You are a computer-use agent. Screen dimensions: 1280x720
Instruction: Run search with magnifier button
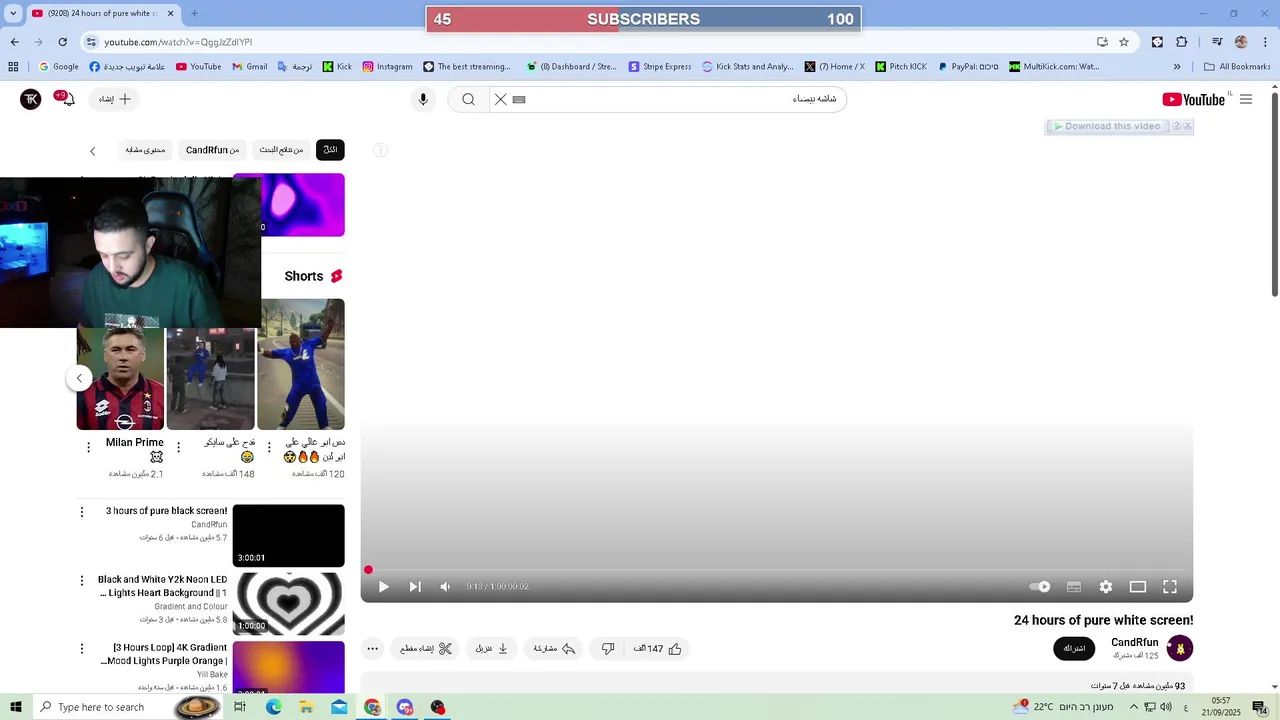pos(468,99)
